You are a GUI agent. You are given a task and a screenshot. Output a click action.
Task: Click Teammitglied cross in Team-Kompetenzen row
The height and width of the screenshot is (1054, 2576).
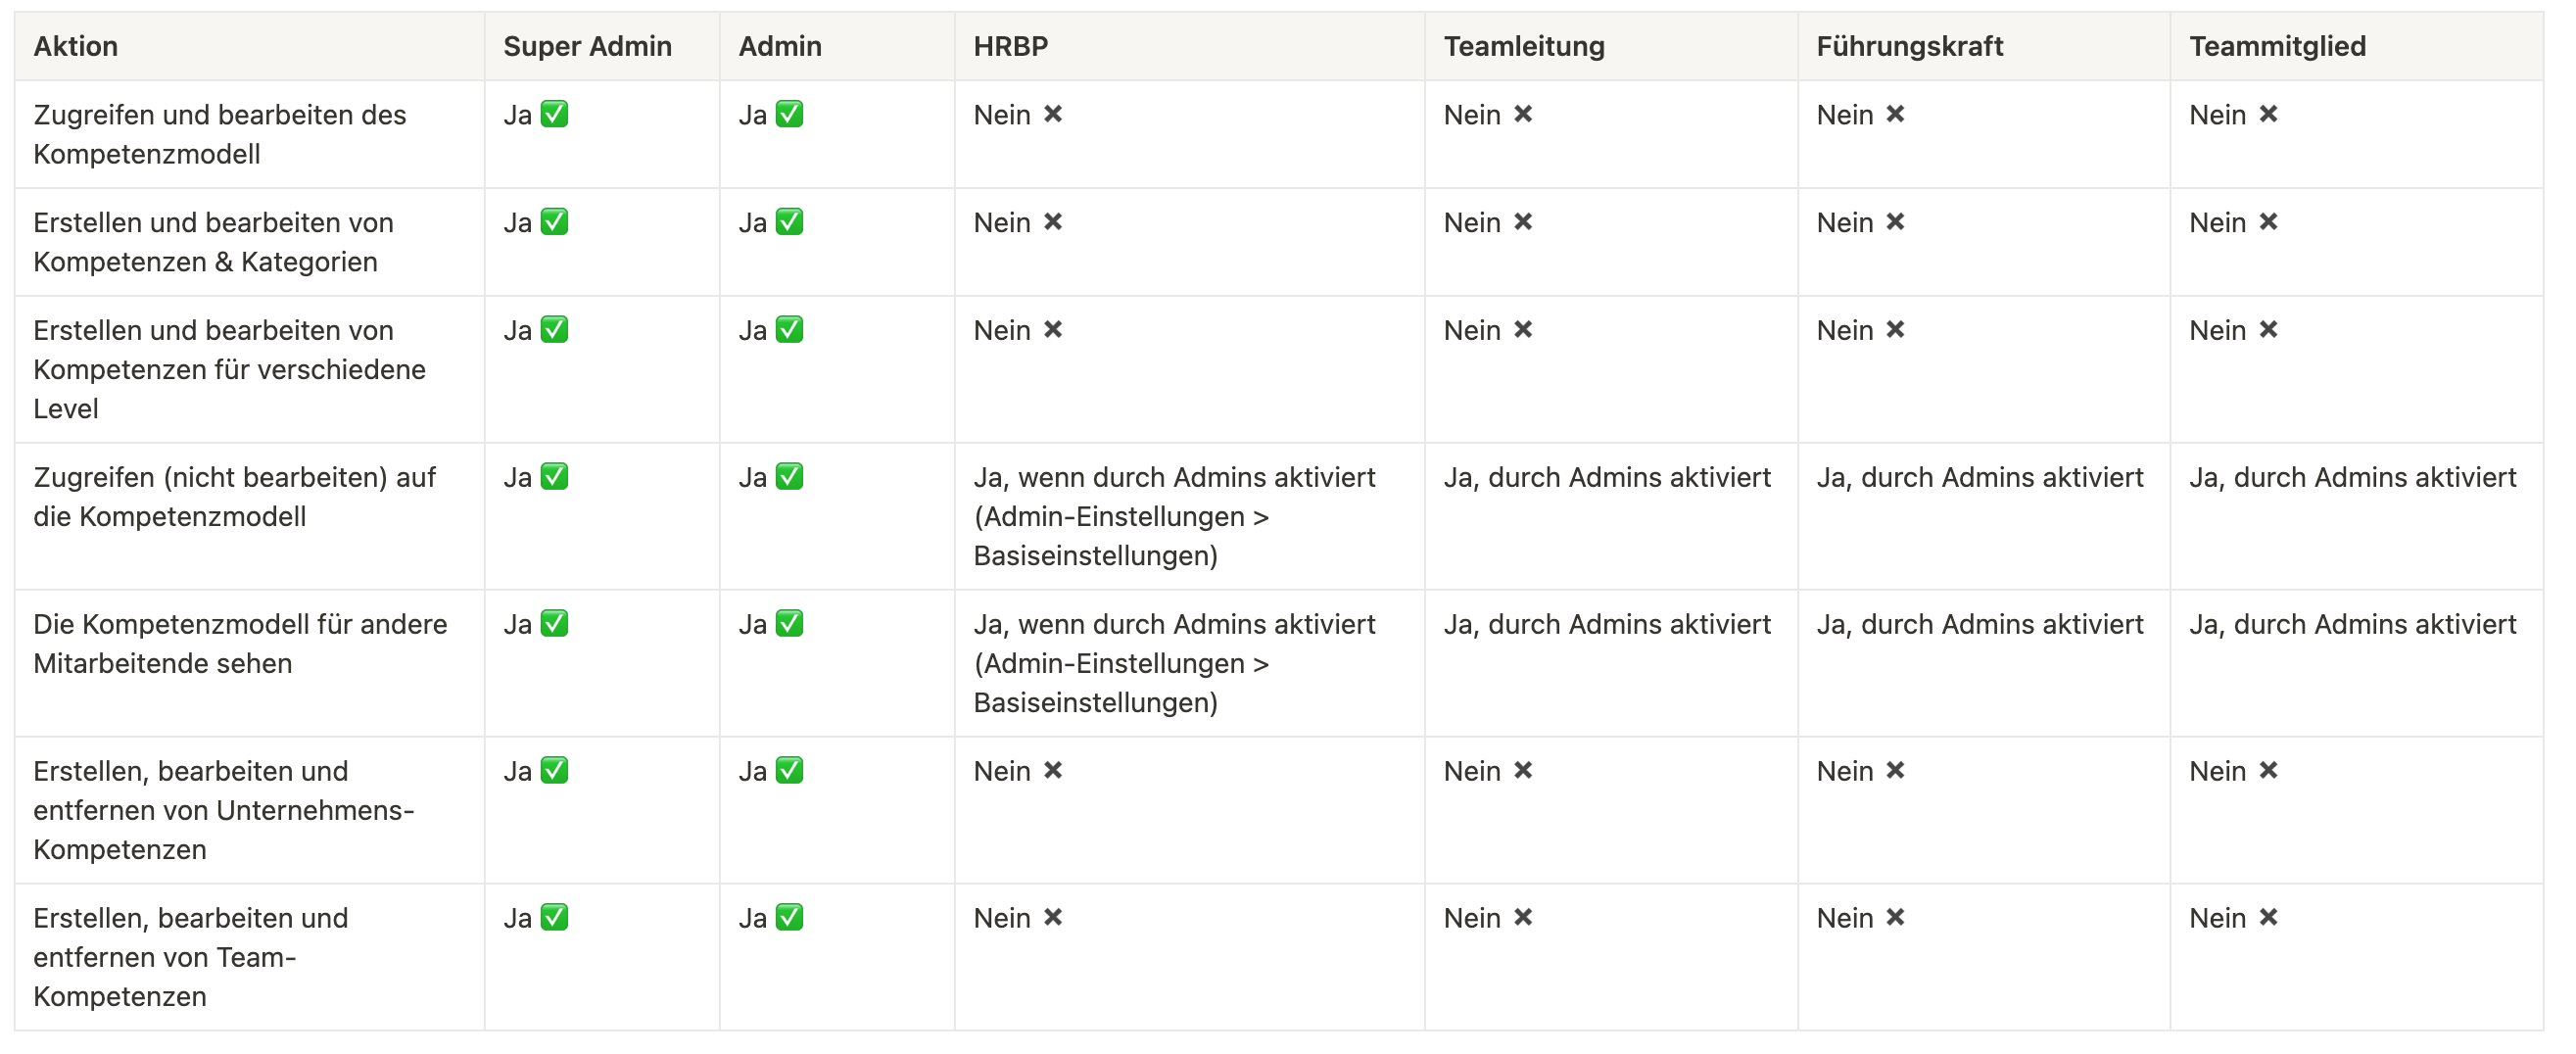[2268, 918]
